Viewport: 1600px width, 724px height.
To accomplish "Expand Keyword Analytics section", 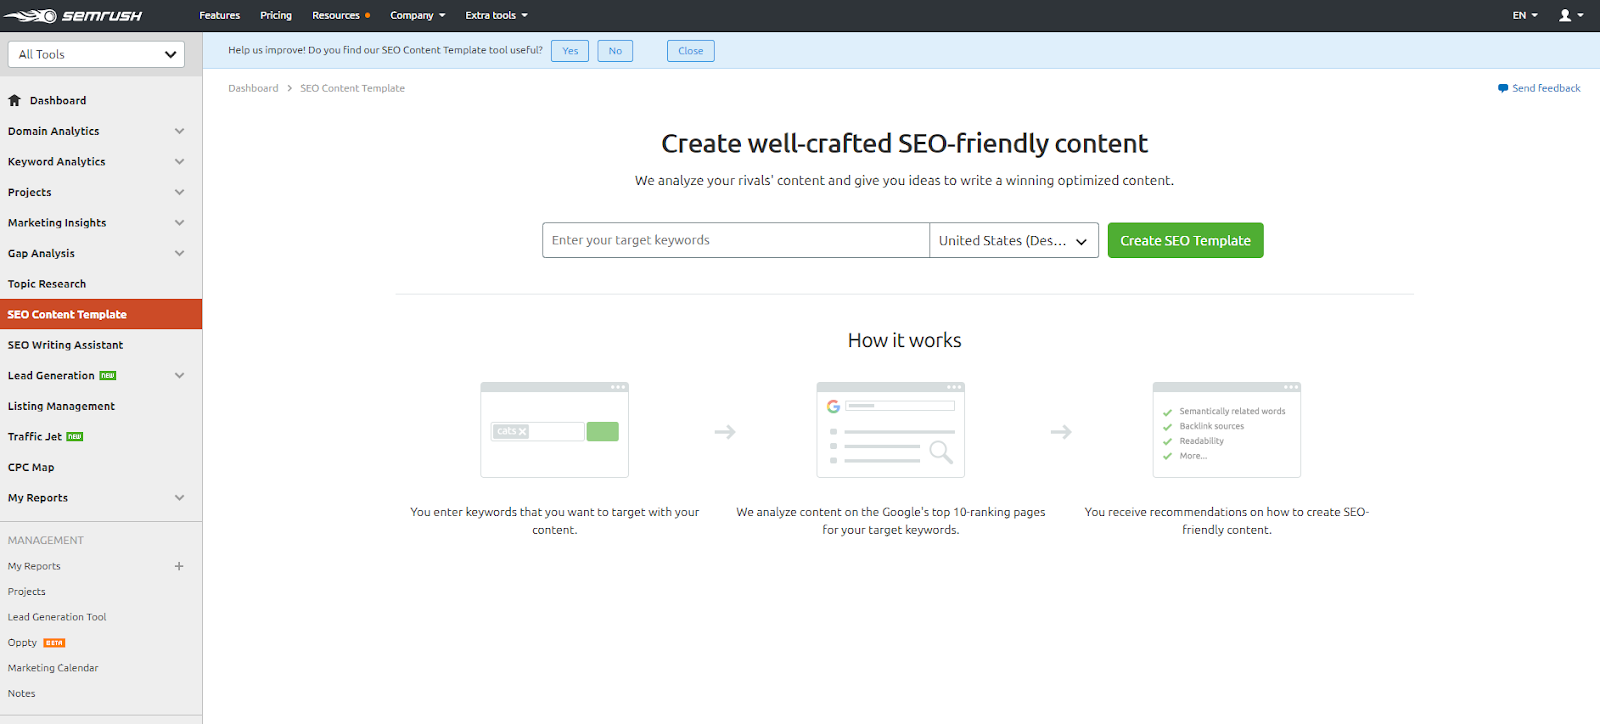I will coord(179,162).
